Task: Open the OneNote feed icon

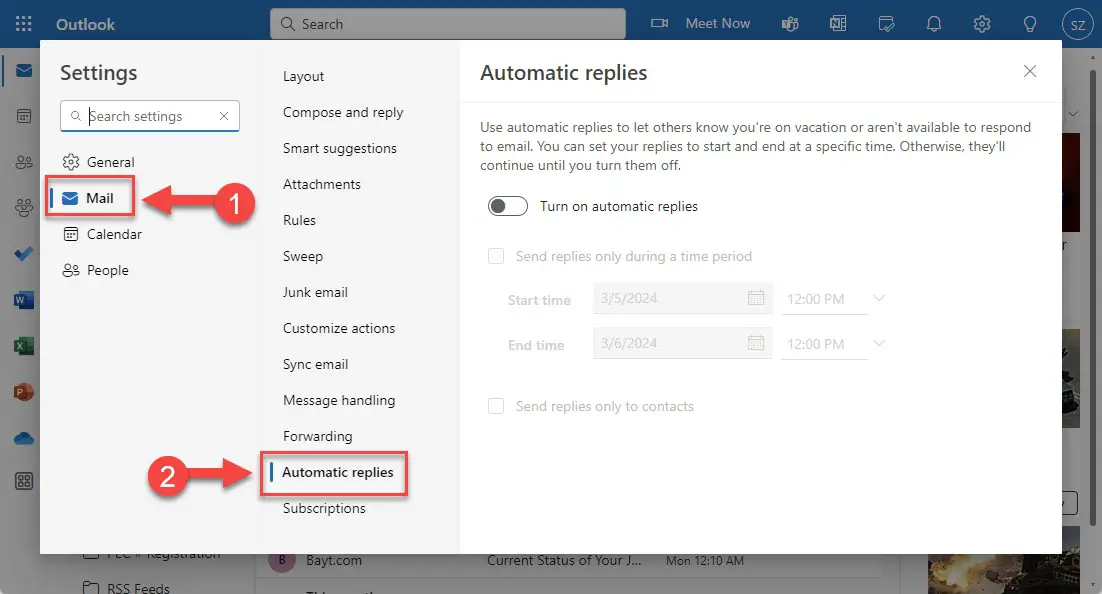Action: click(838, 24)
